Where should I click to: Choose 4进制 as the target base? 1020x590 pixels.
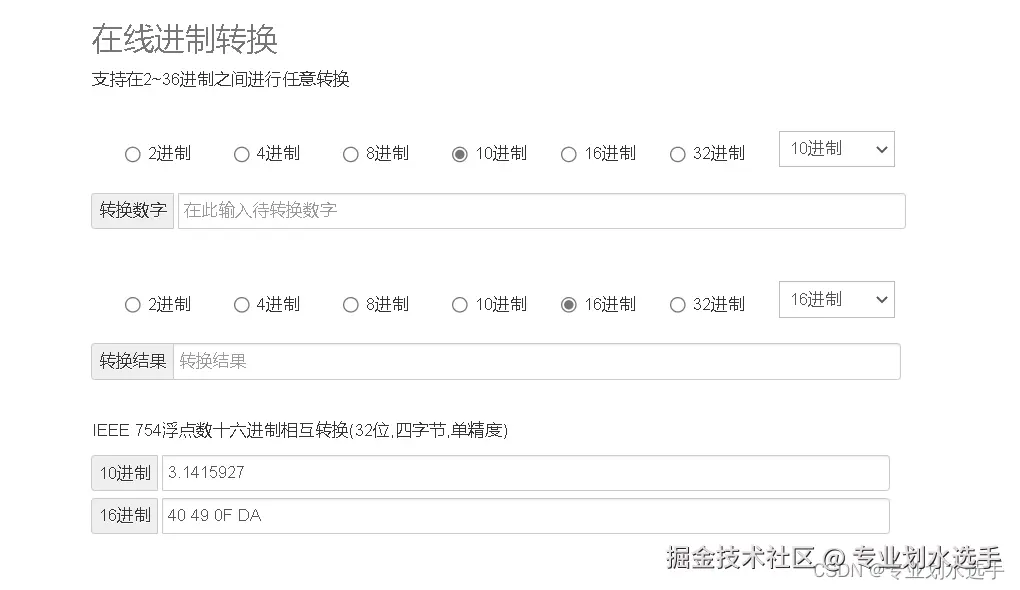point(242,305)
